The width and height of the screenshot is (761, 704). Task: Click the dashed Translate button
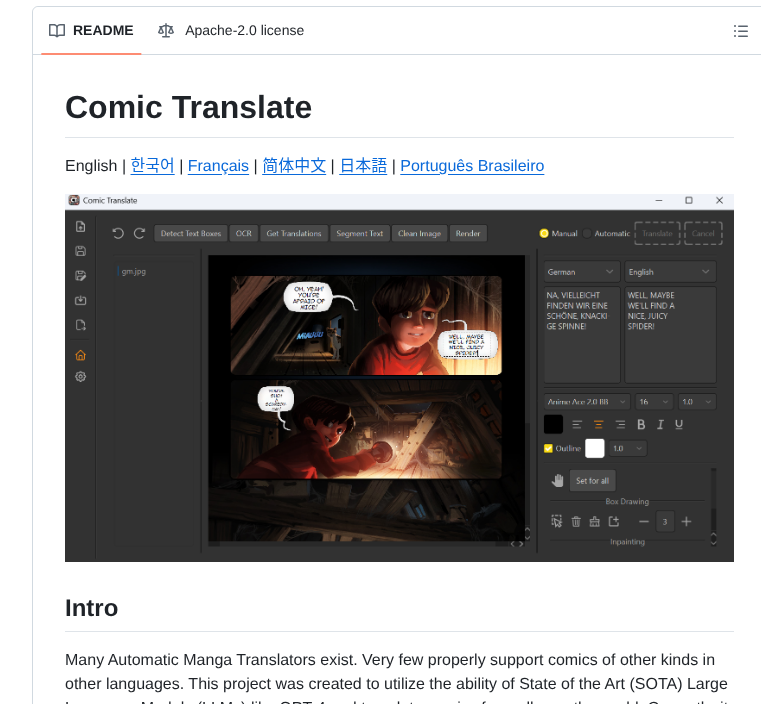coord(657,233)
